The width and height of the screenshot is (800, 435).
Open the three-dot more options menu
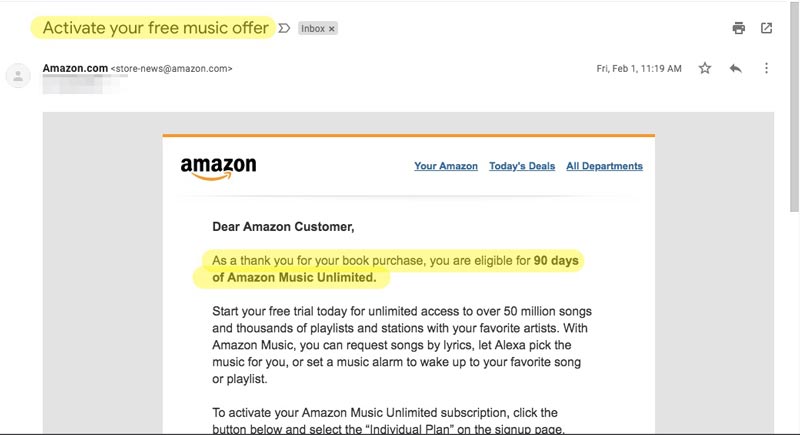pyautogui.click(x=766, y=68)
